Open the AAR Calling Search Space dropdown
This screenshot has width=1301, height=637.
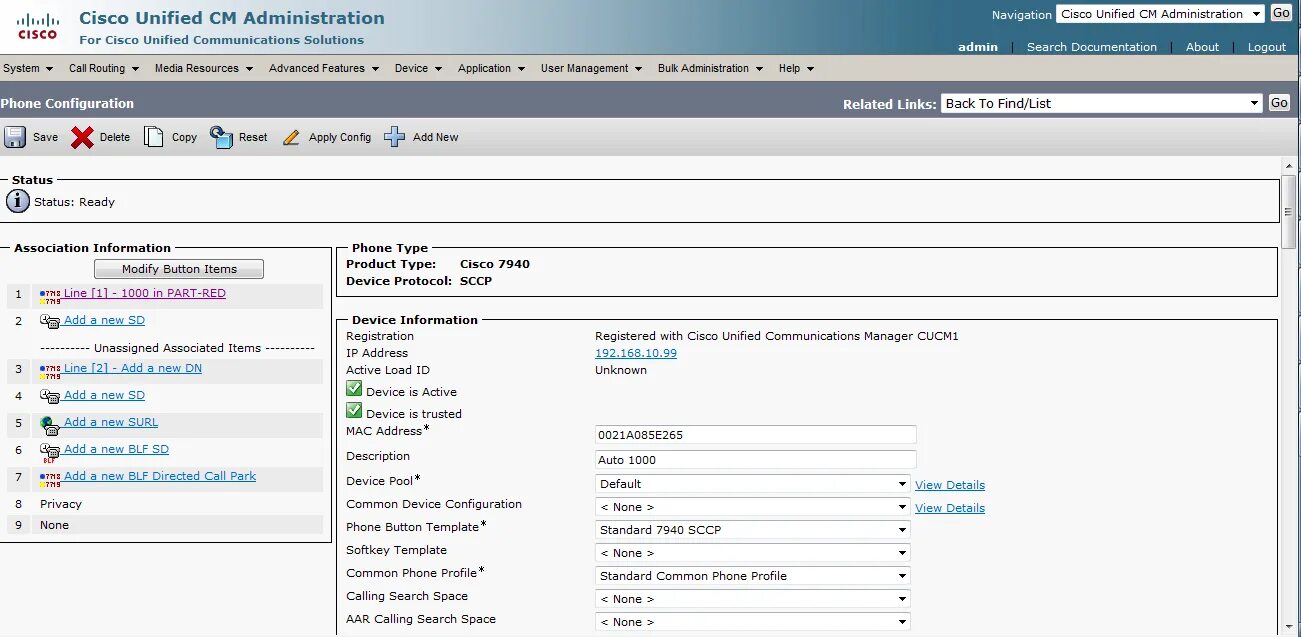tap(752, 622)
